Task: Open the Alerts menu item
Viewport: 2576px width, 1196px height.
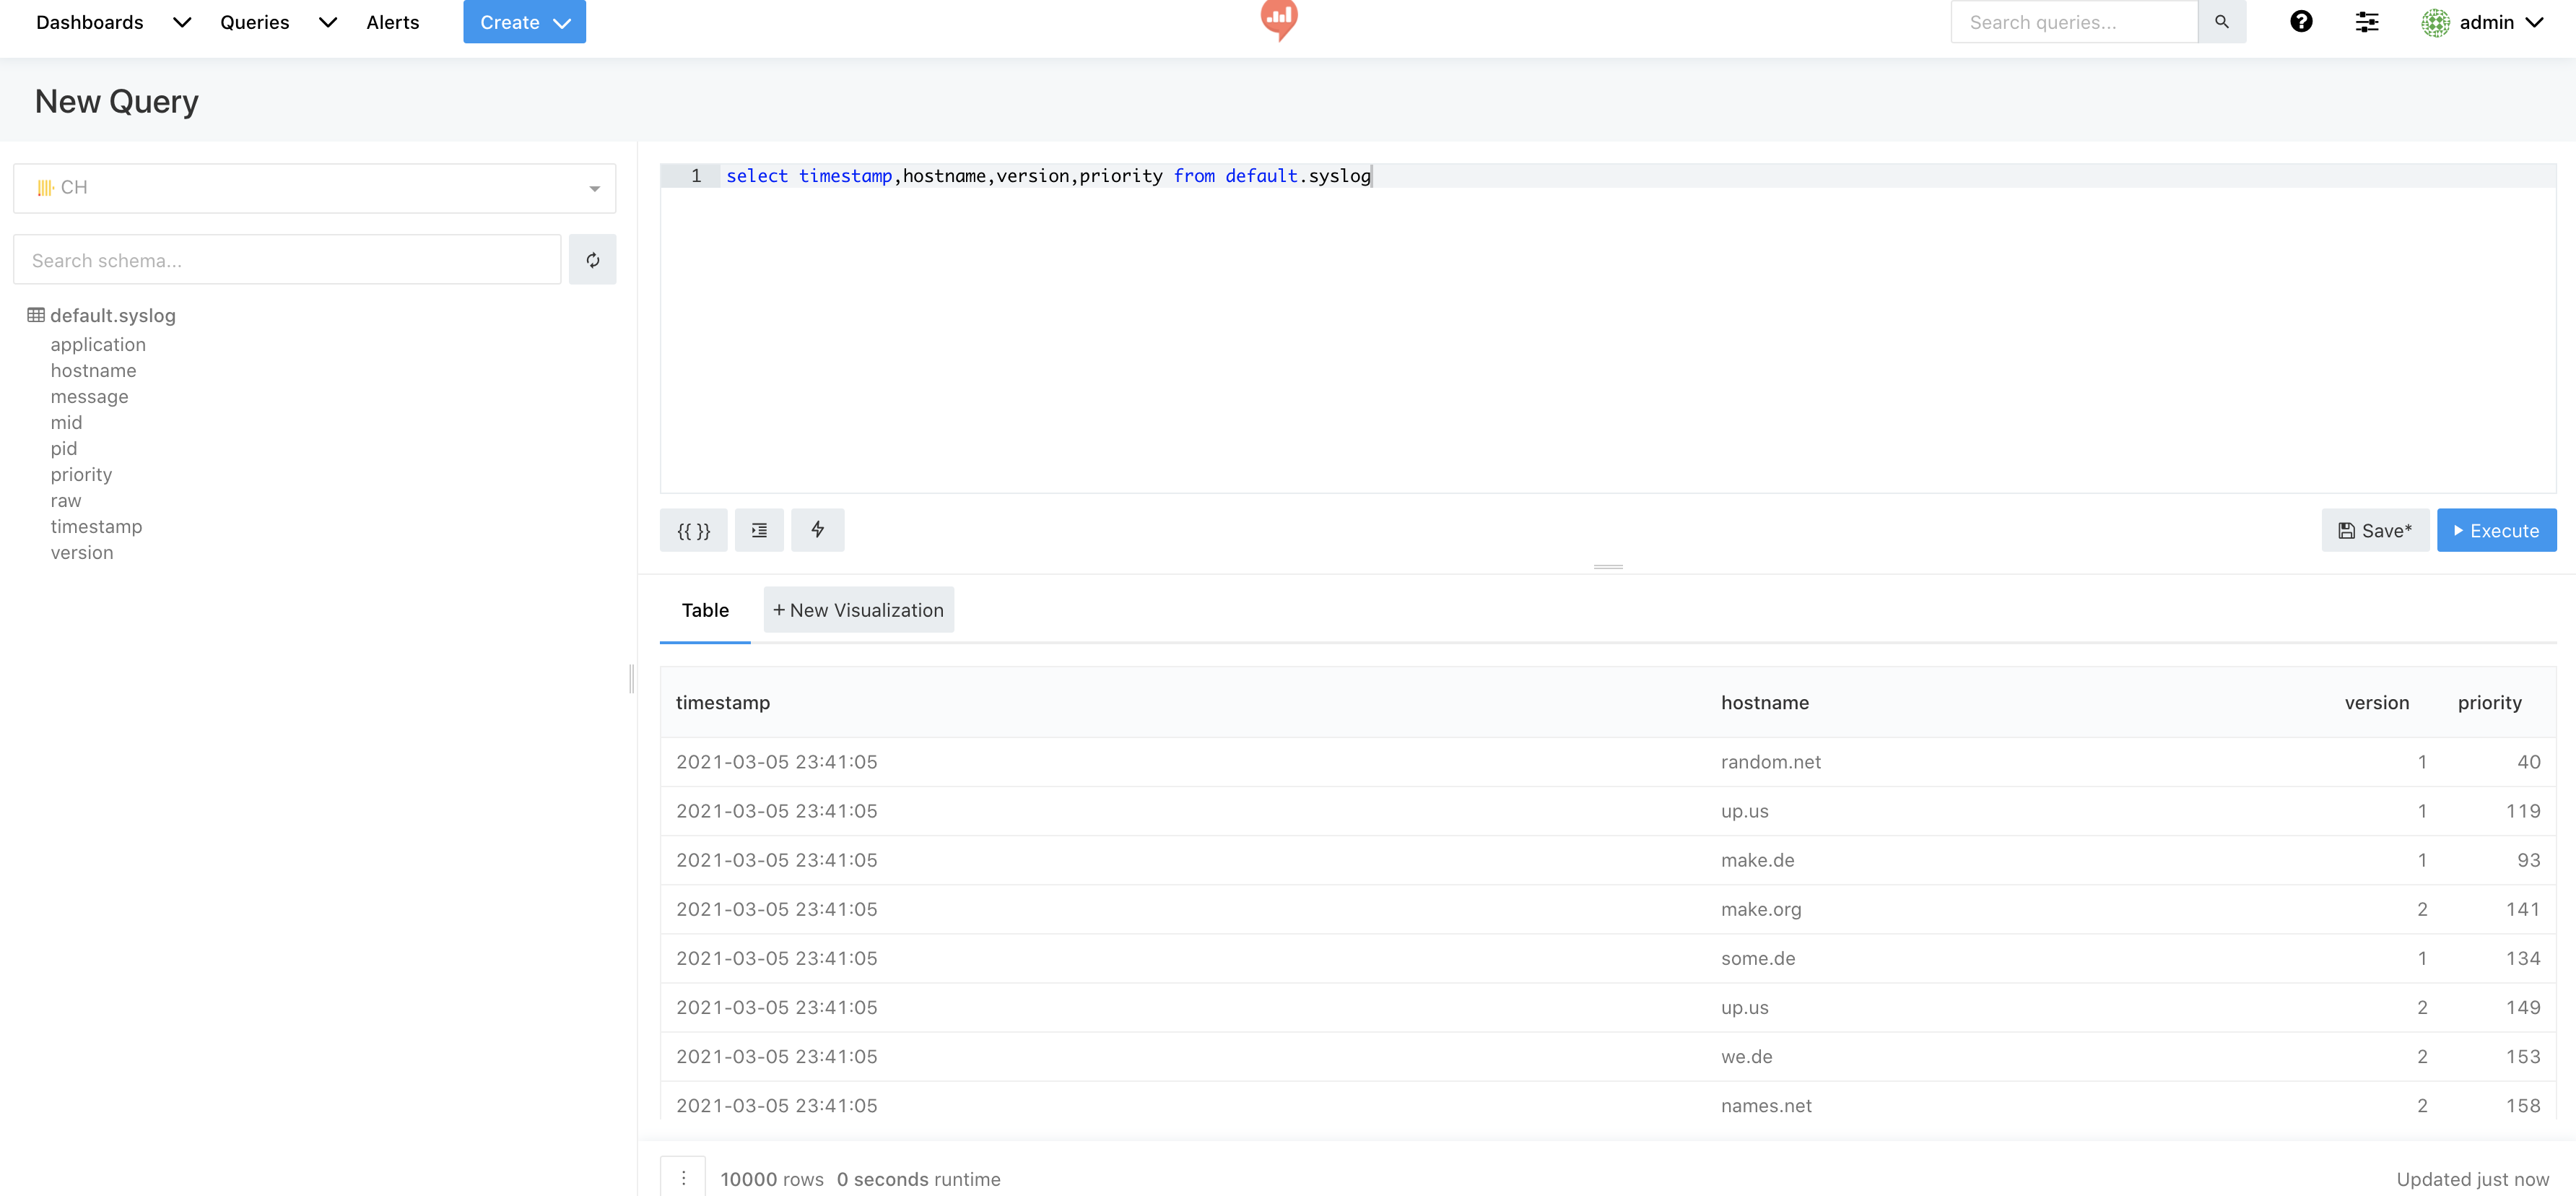Action: pos(392,22)
